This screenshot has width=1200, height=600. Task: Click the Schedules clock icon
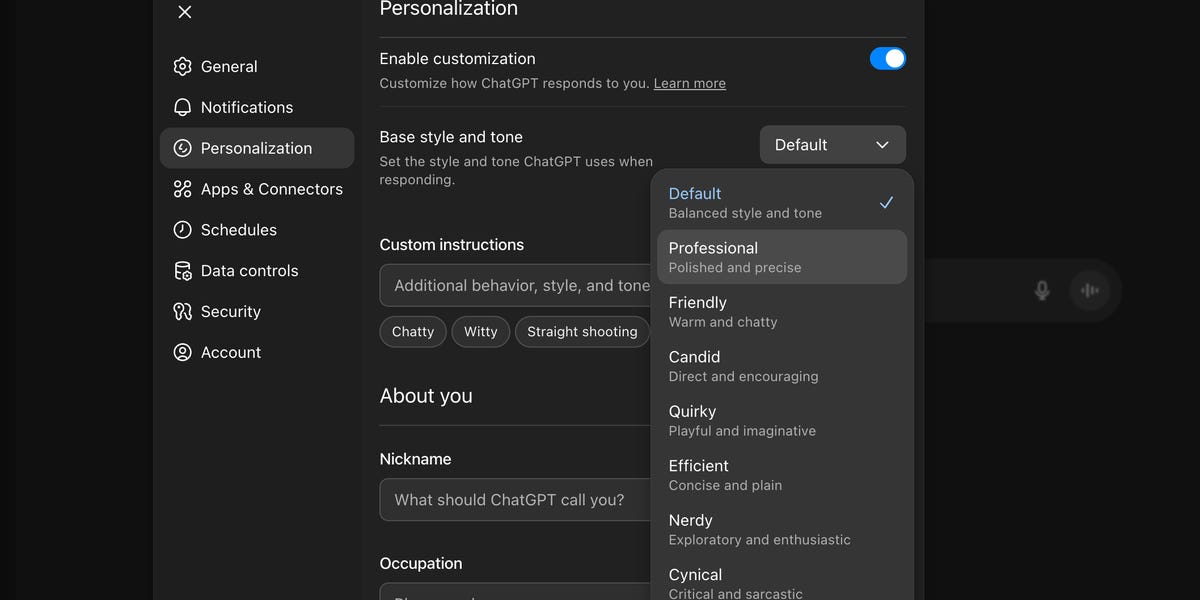(182, 230)
